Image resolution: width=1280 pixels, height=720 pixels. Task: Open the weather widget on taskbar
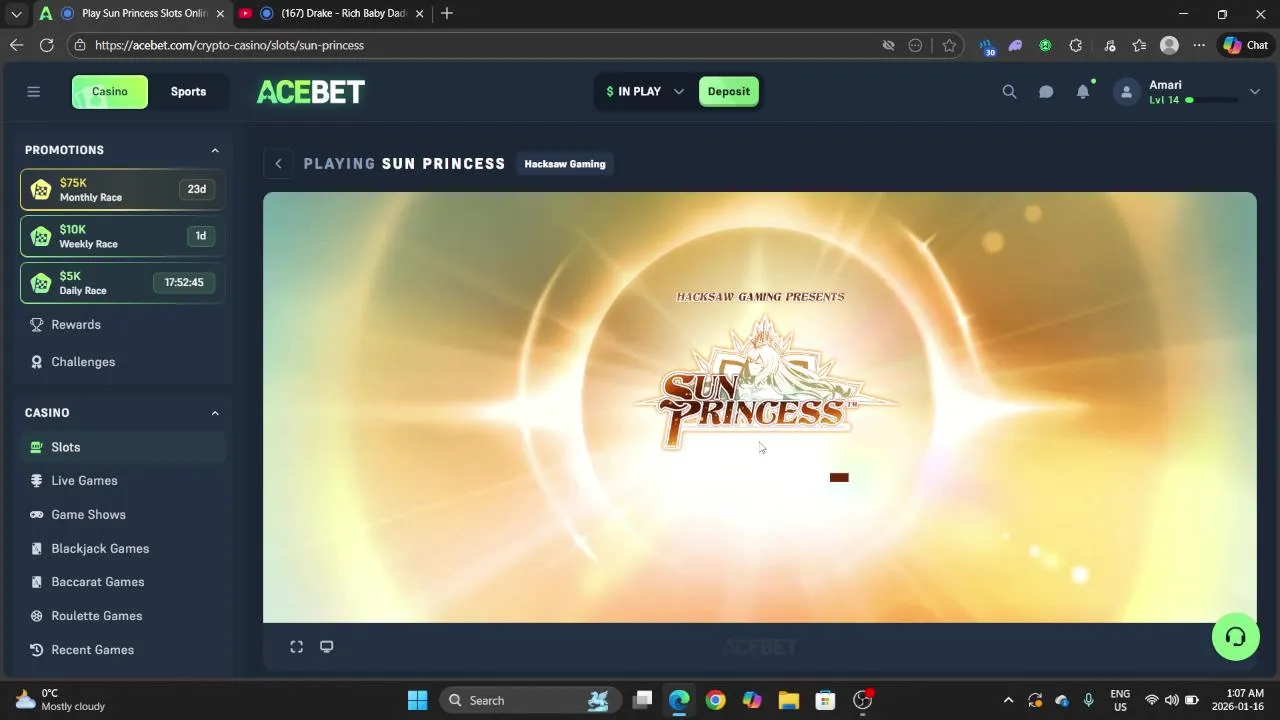[60, 700]
